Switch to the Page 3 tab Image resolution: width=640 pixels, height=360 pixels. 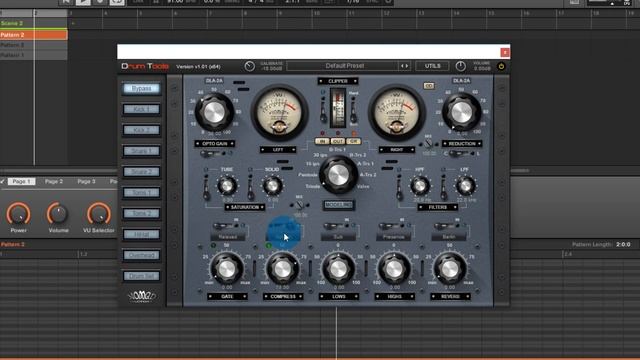(x=86, y=181)
